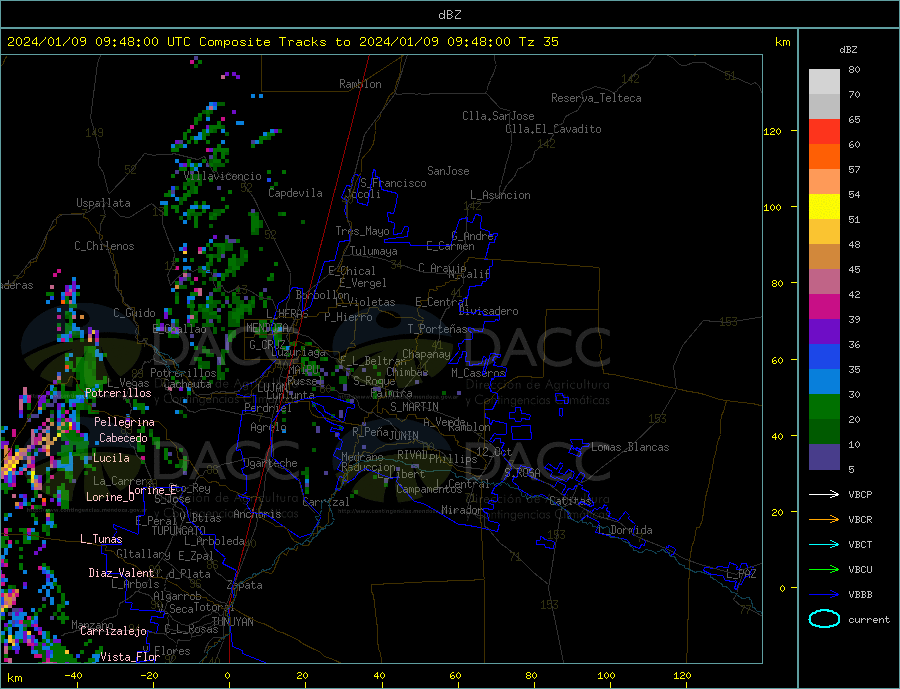Click the 120 tick on vertical km axis
The image size is (900, 689).
tap(772, 131)
